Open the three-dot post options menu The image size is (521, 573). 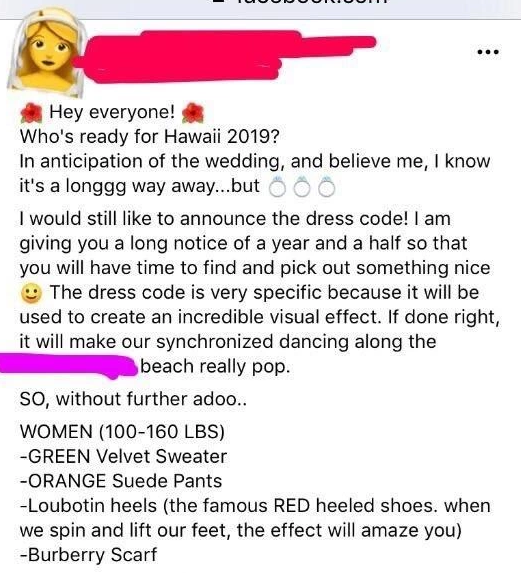488,52
